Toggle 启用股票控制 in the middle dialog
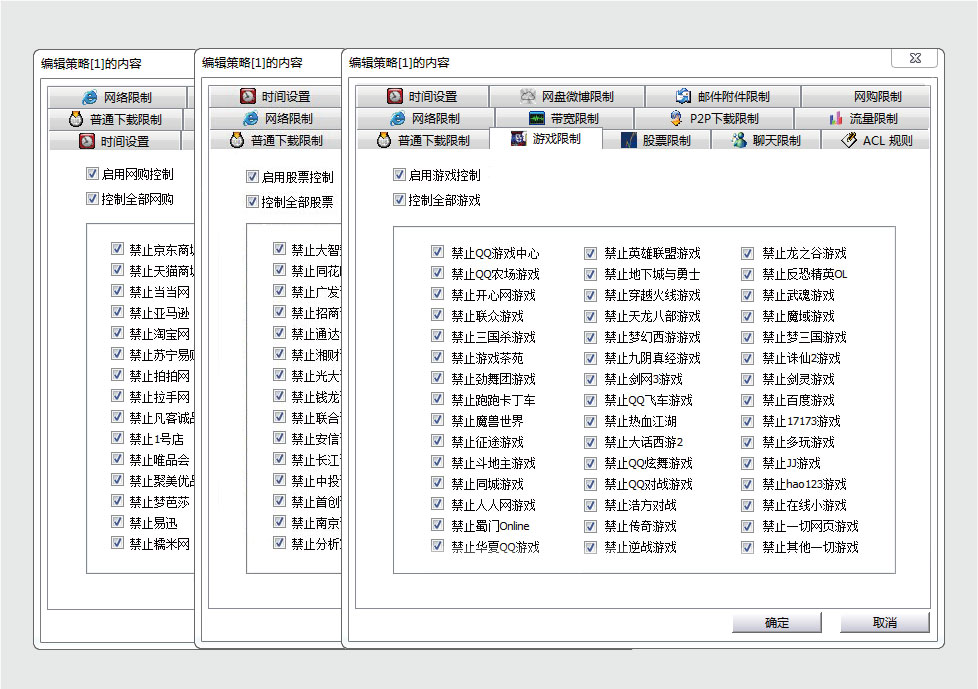978x689 pixels. click(x=252, y=177)
